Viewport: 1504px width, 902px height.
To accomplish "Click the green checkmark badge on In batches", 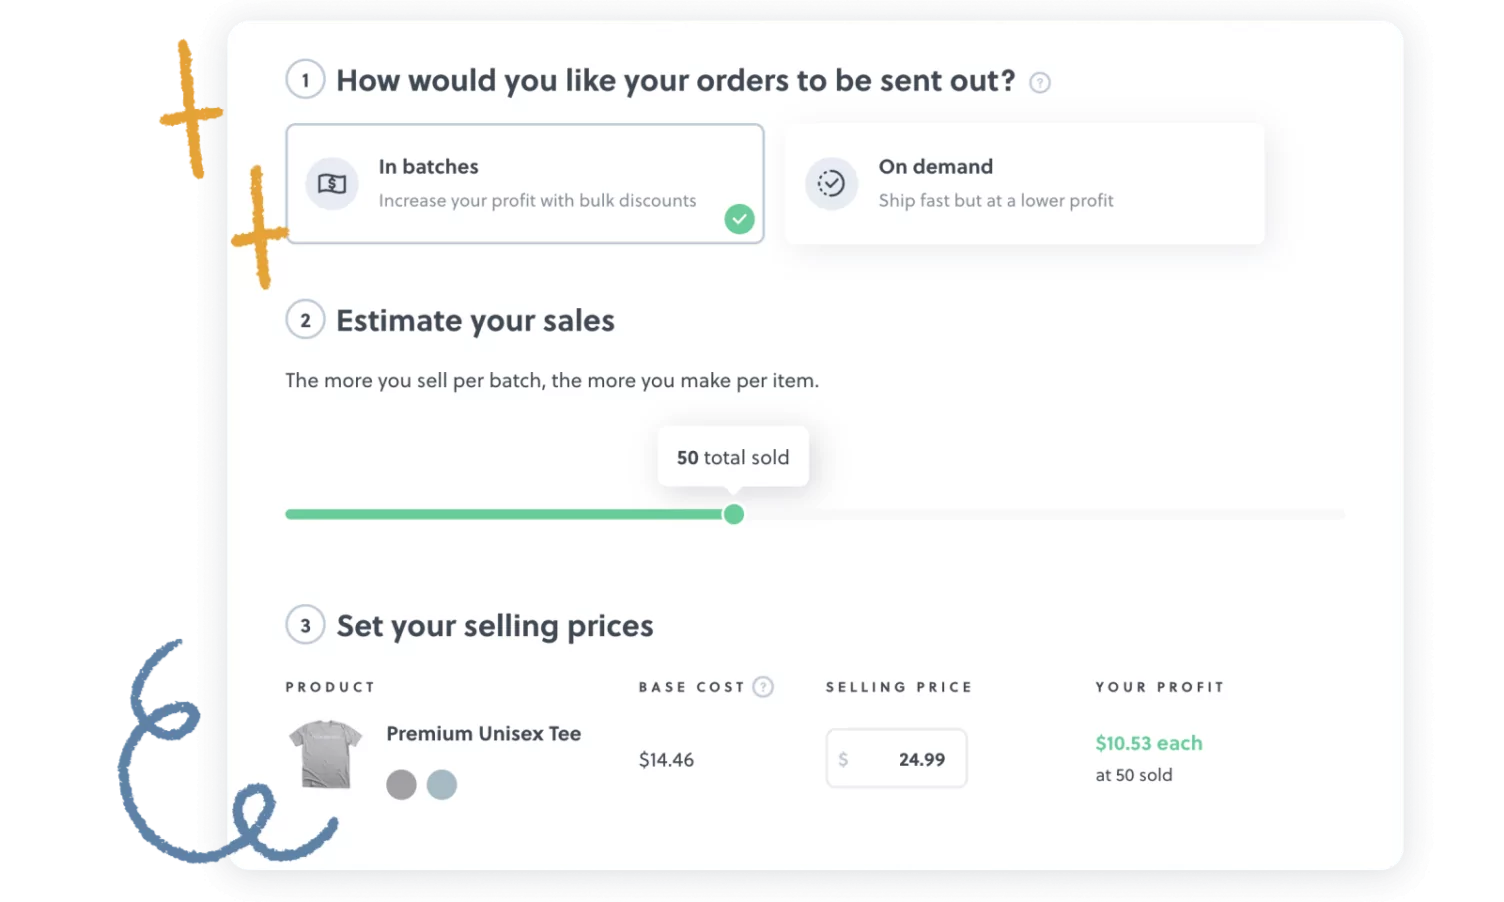I will [739, 219].
